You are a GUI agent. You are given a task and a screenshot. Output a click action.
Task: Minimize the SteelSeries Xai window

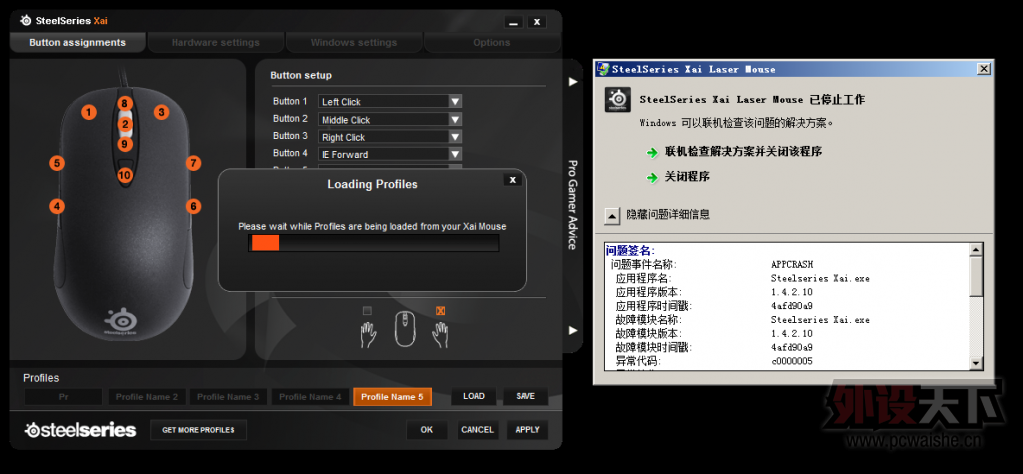514,22
